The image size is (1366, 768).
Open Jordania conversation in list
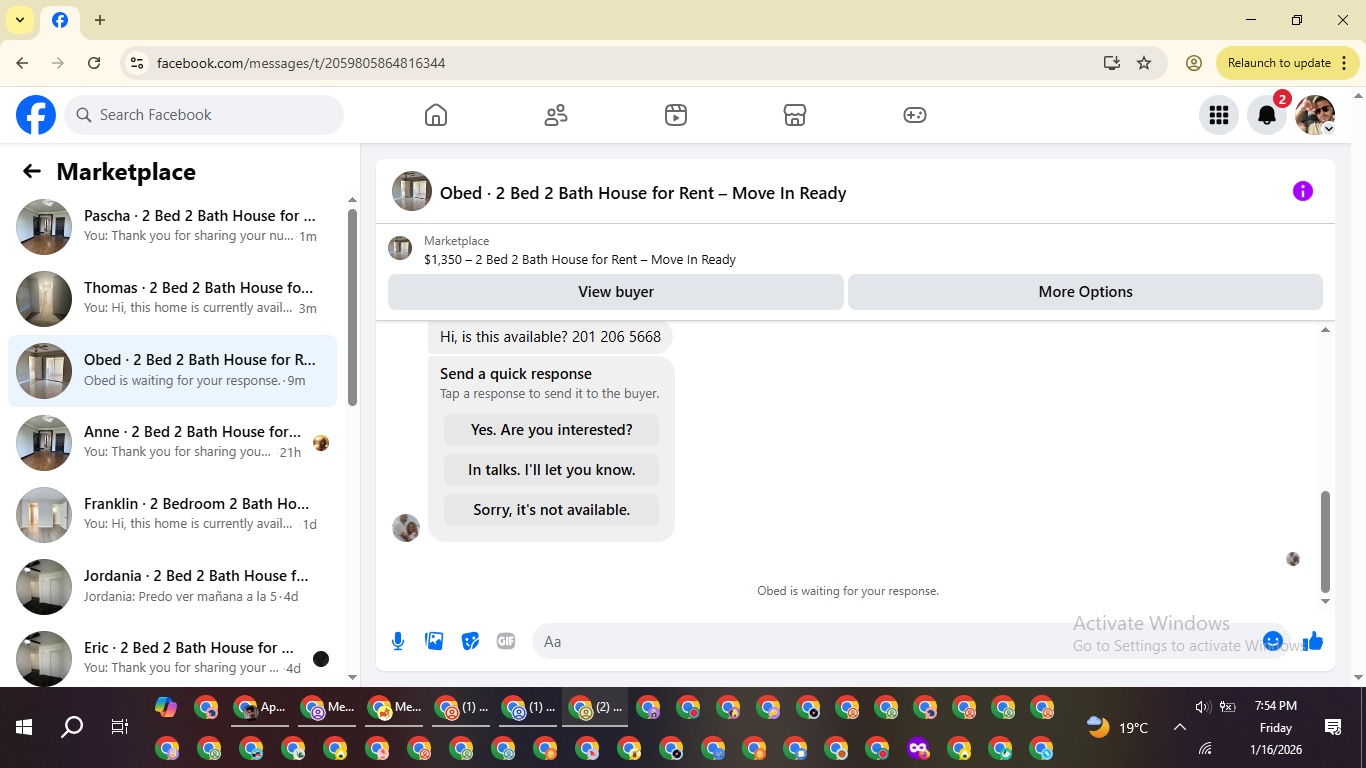point(172,587)
